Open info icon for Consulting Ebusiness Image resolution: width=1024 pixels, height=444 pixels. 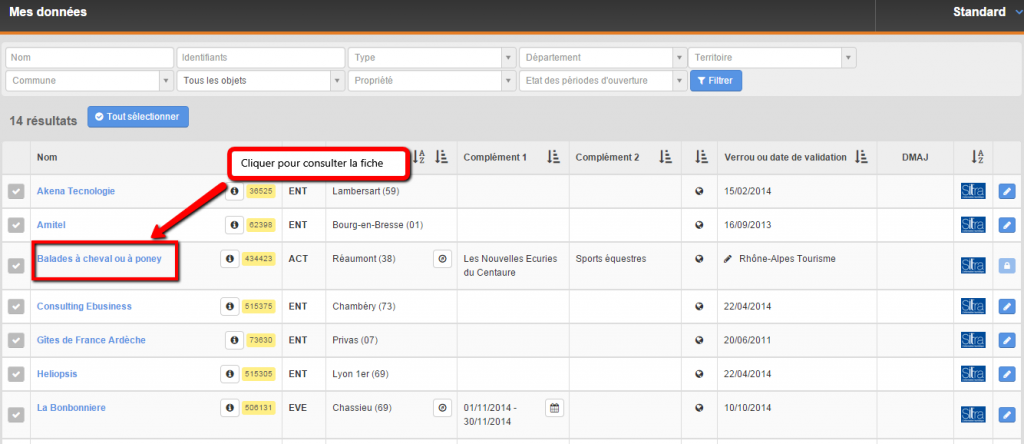tap(229, 306)
